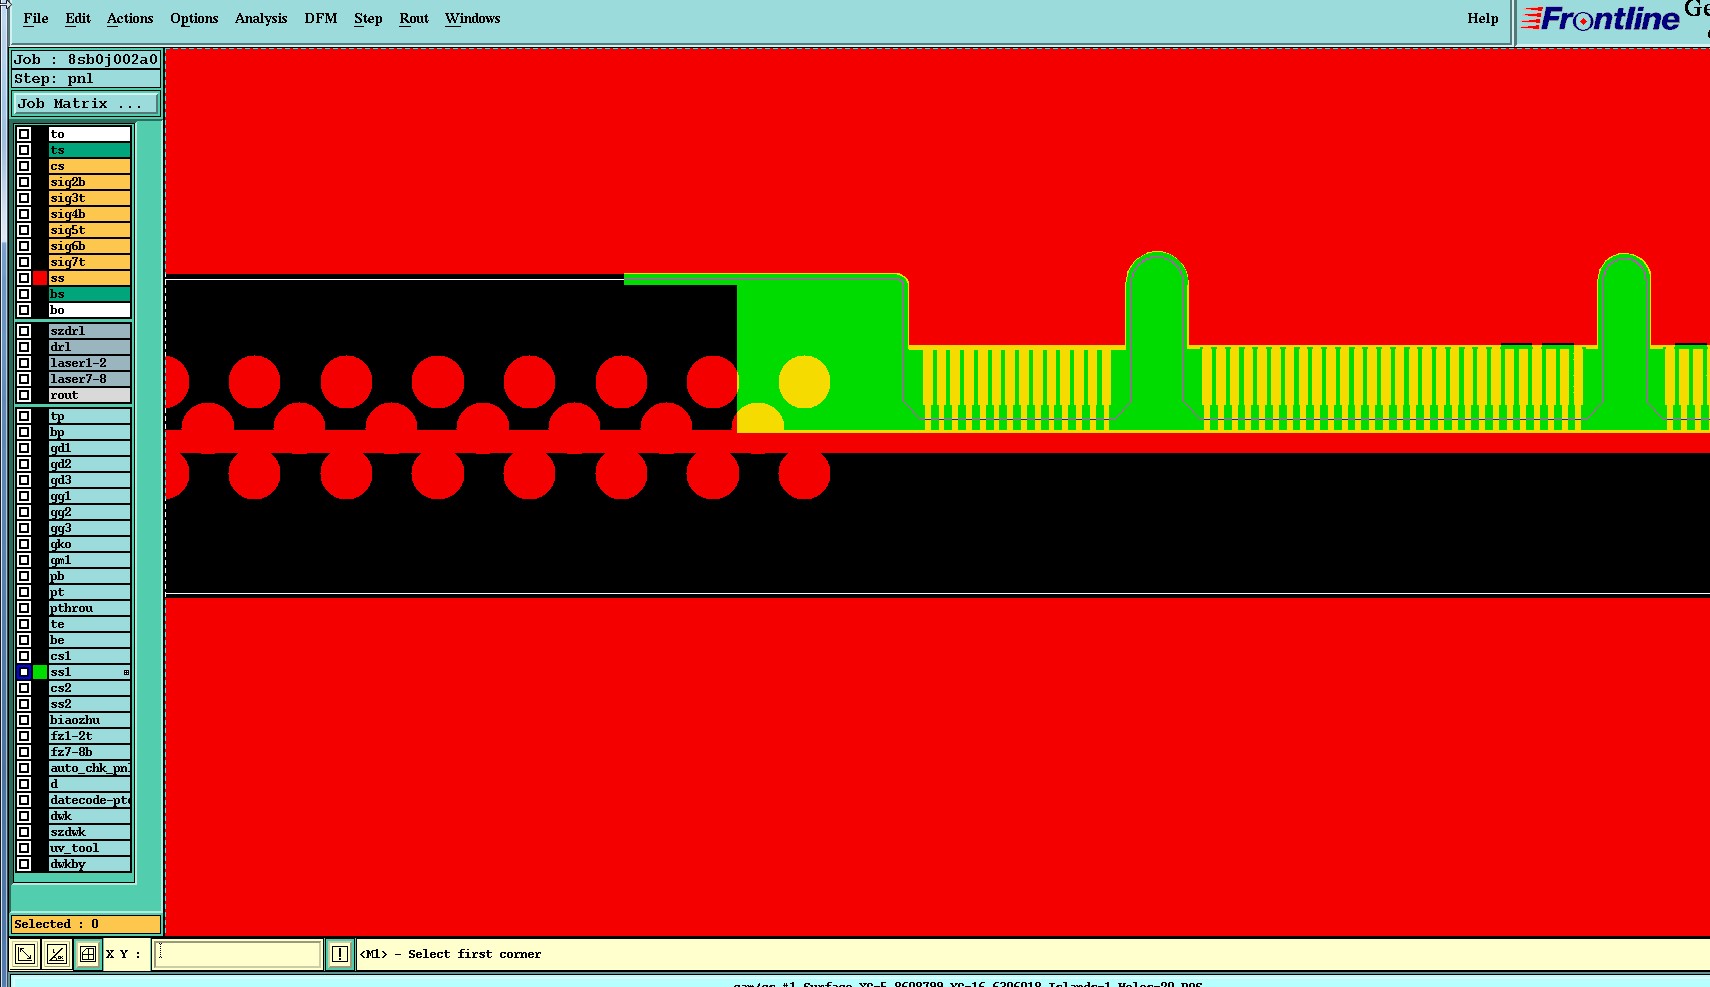Toggle checkbox for layer 'to'
Viewport: 1710px width, 987px height.
pos(24,134)
